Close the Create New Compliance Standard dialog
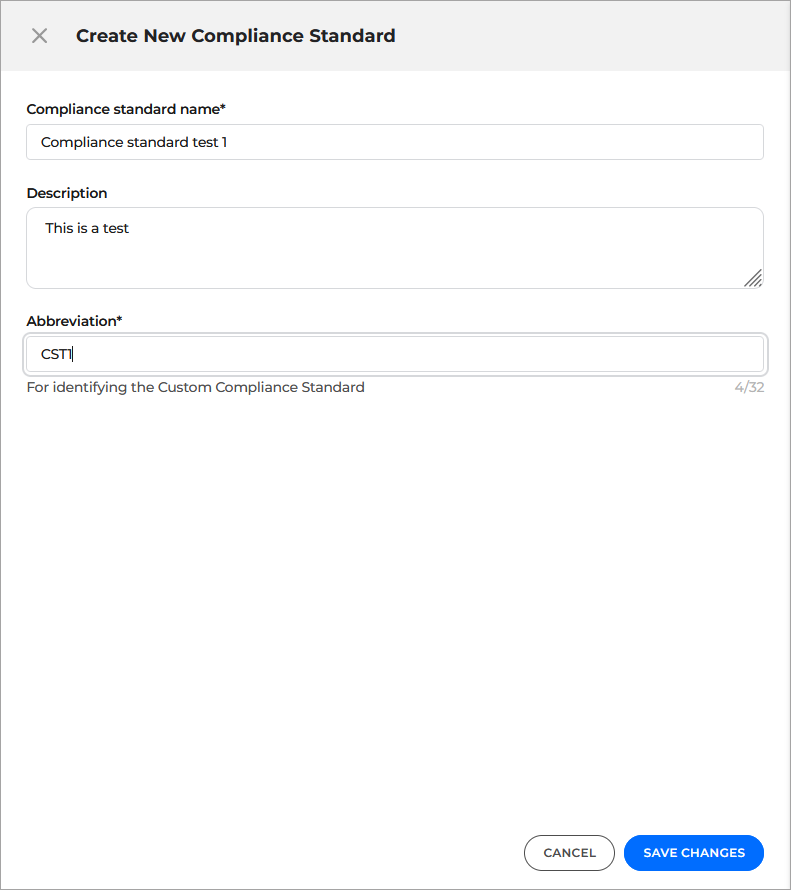791x890 pixels. [39, 35]
